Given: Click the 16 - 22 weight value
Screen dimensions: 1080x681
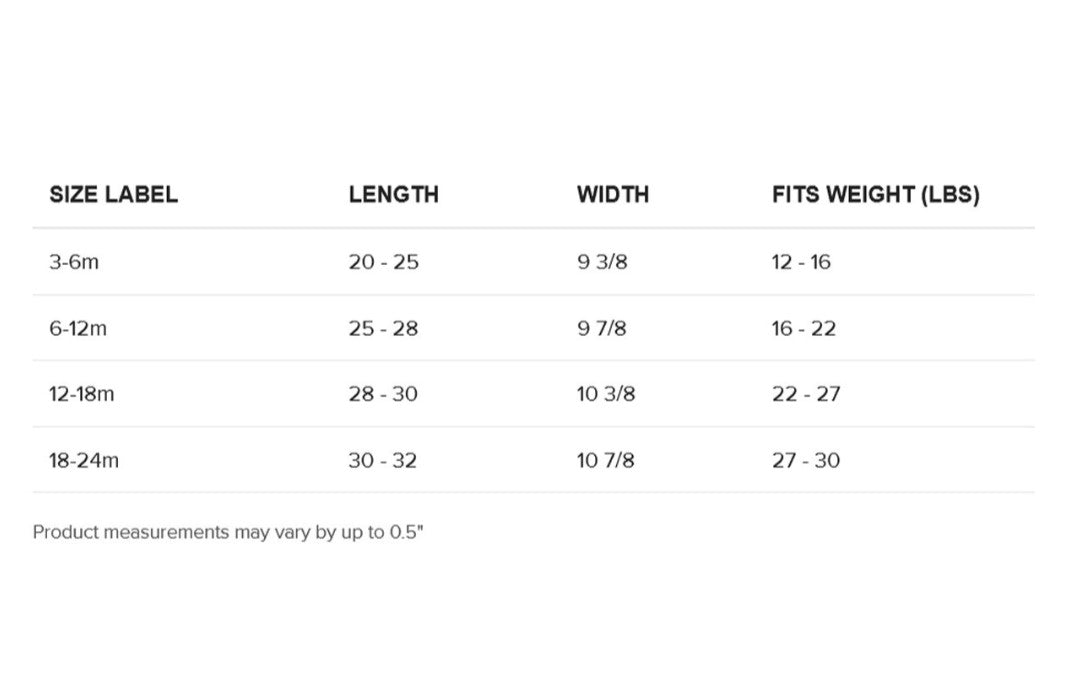Looking at the screenshot, I should pos(803,329).
